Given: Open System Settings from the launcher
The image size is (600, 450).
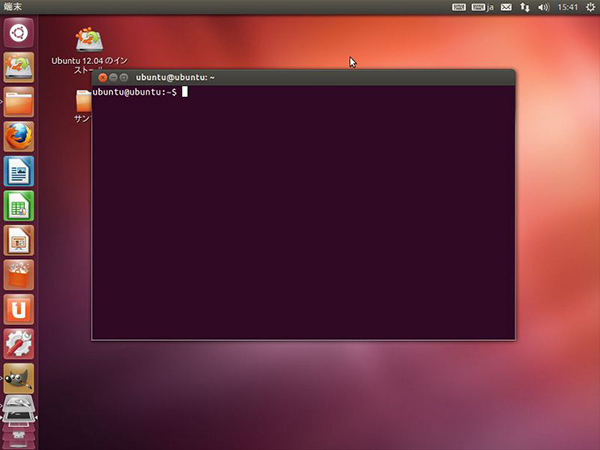Looking at the screenshot, I should (19, 344).
